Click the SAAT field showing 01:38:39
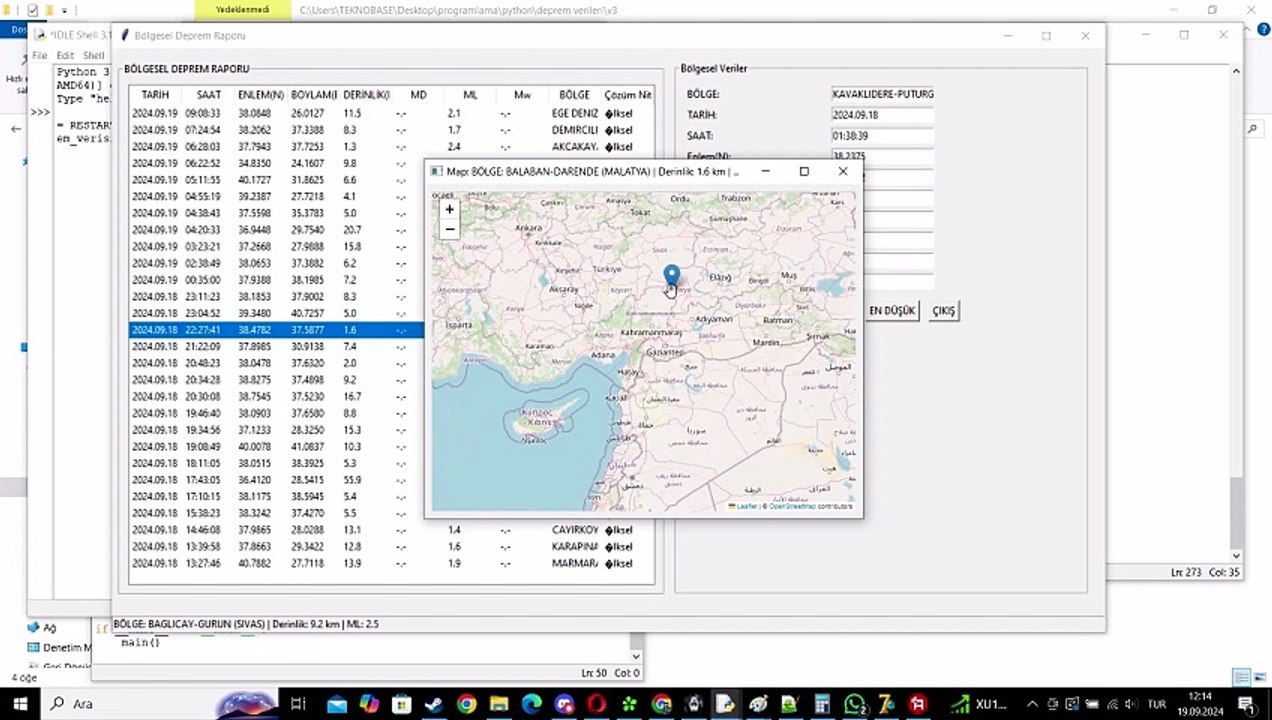The width and height of the screenshot is (1272, 720). (882, 136)
